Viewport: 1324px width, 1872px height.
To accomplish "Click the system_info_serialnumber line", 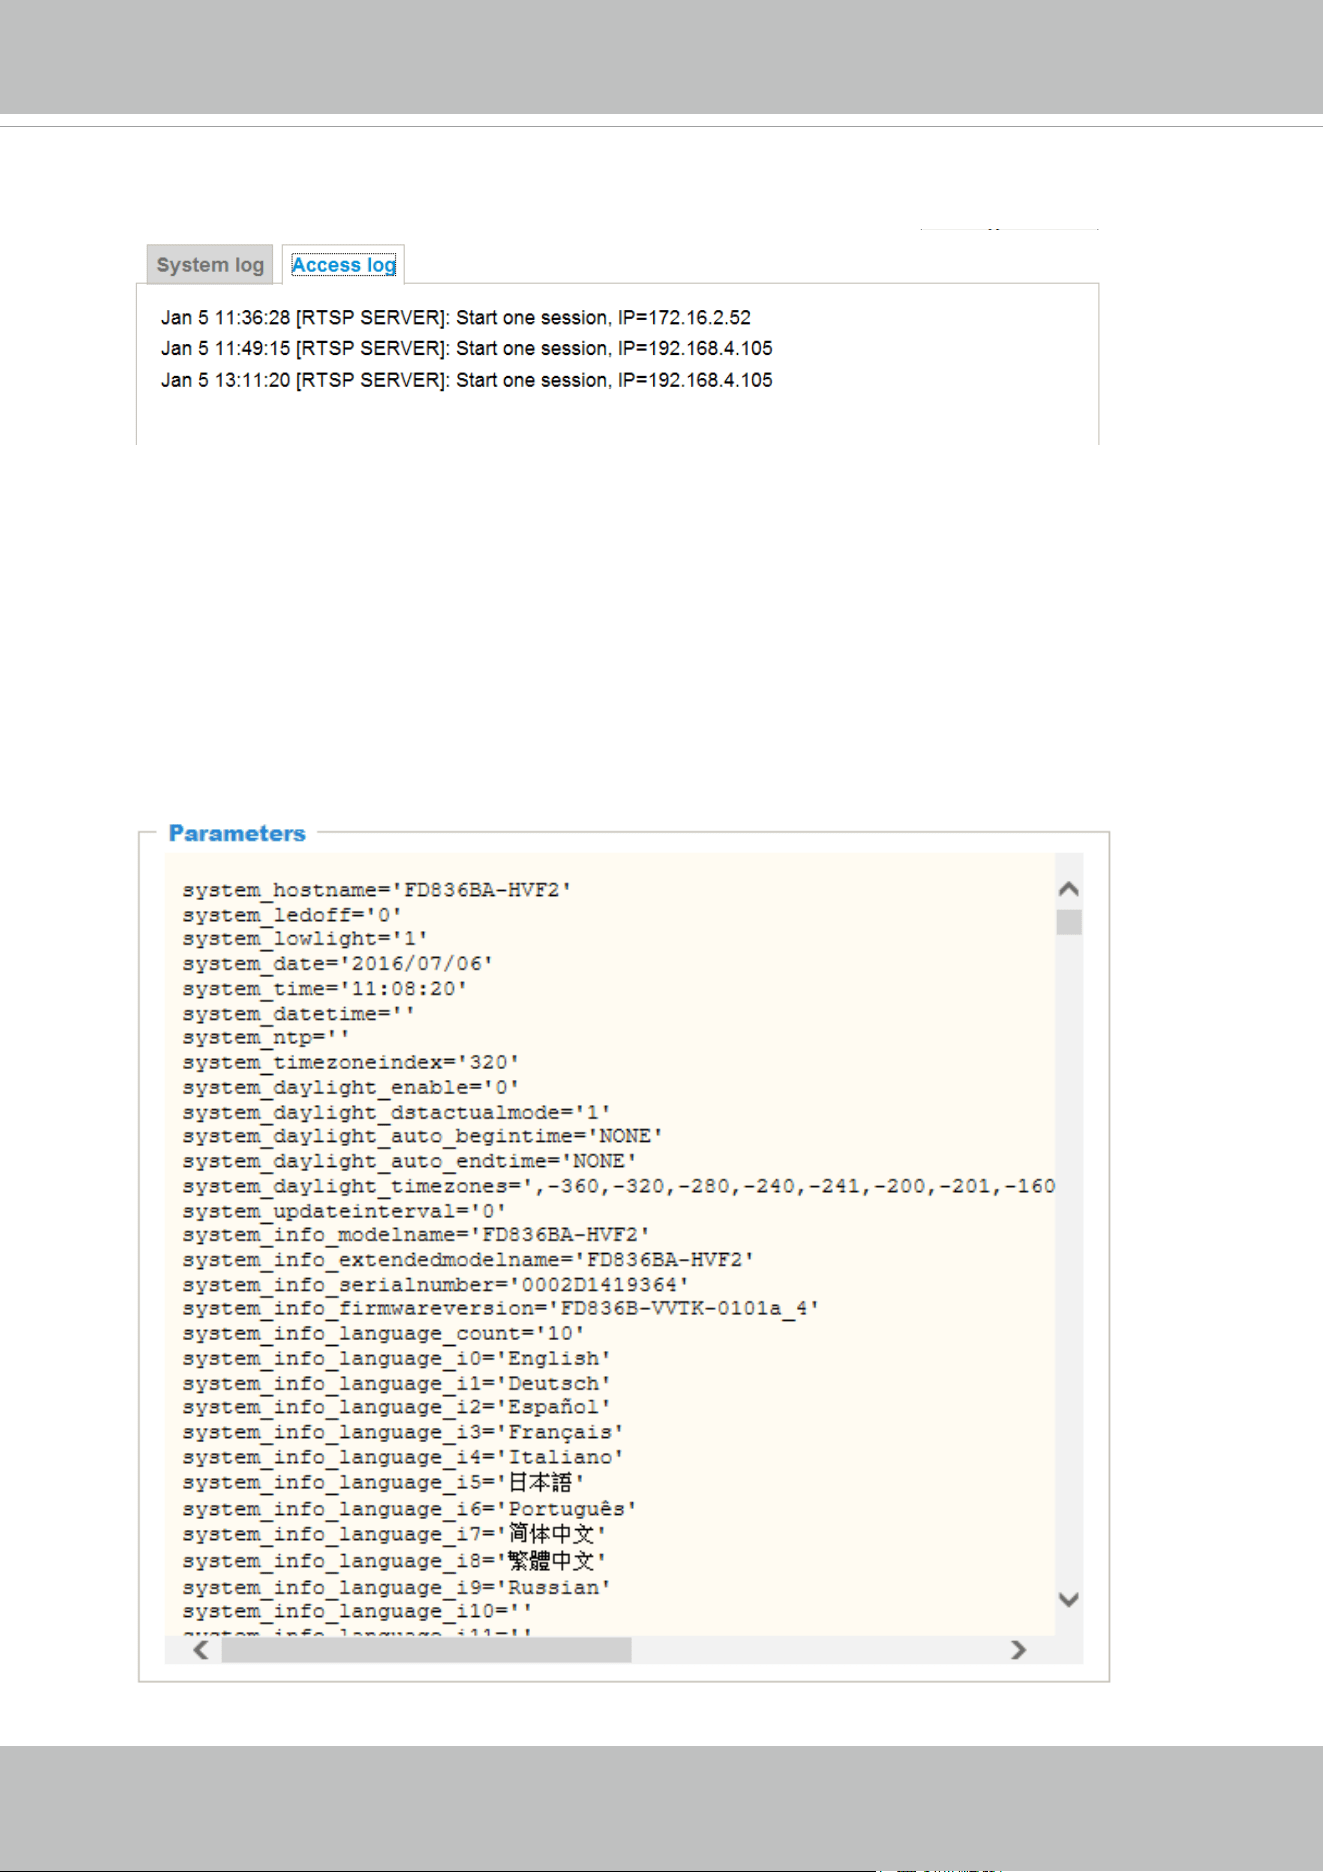I will click(436, 1285).
